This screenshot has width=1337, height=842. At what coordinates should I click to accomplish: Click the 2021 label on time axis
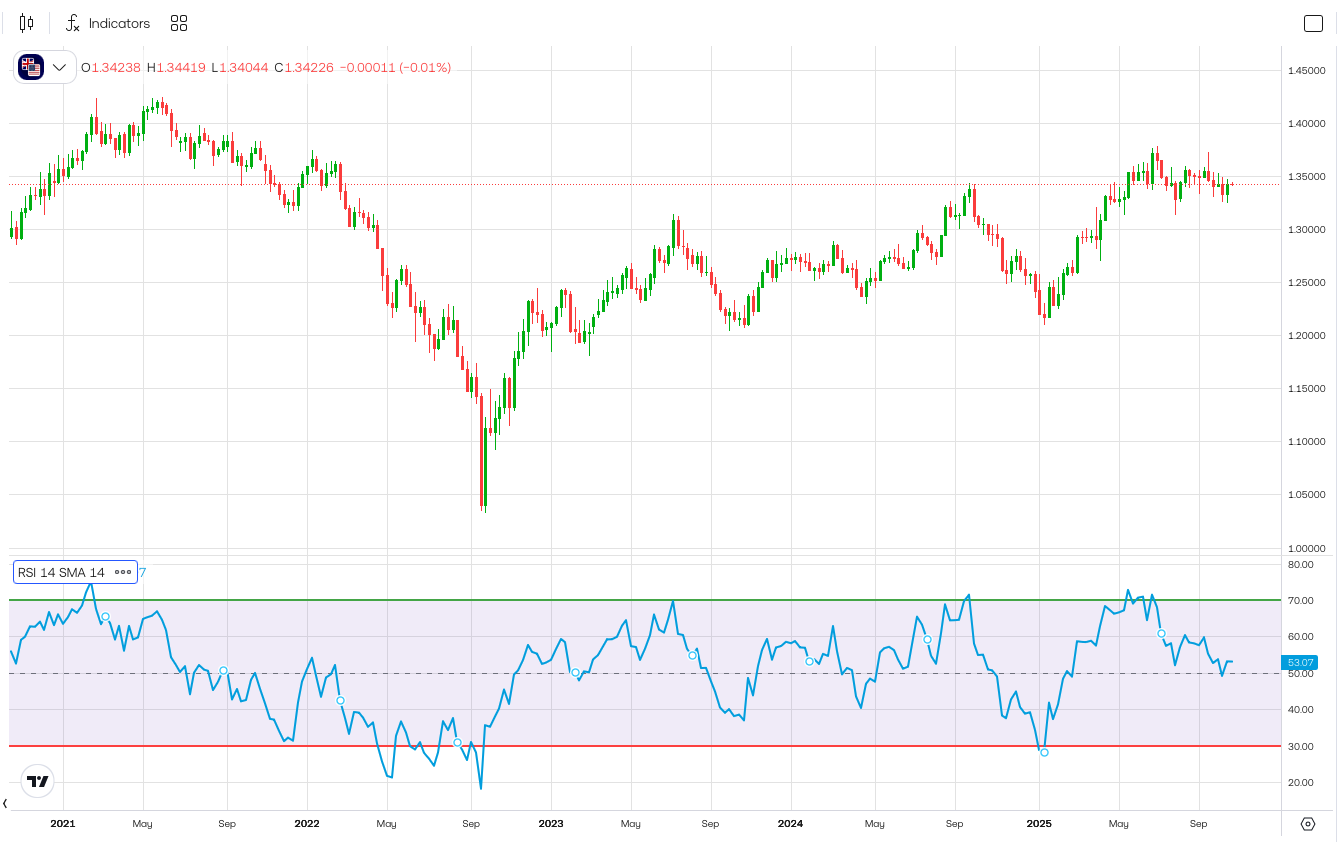pos(63,824)
